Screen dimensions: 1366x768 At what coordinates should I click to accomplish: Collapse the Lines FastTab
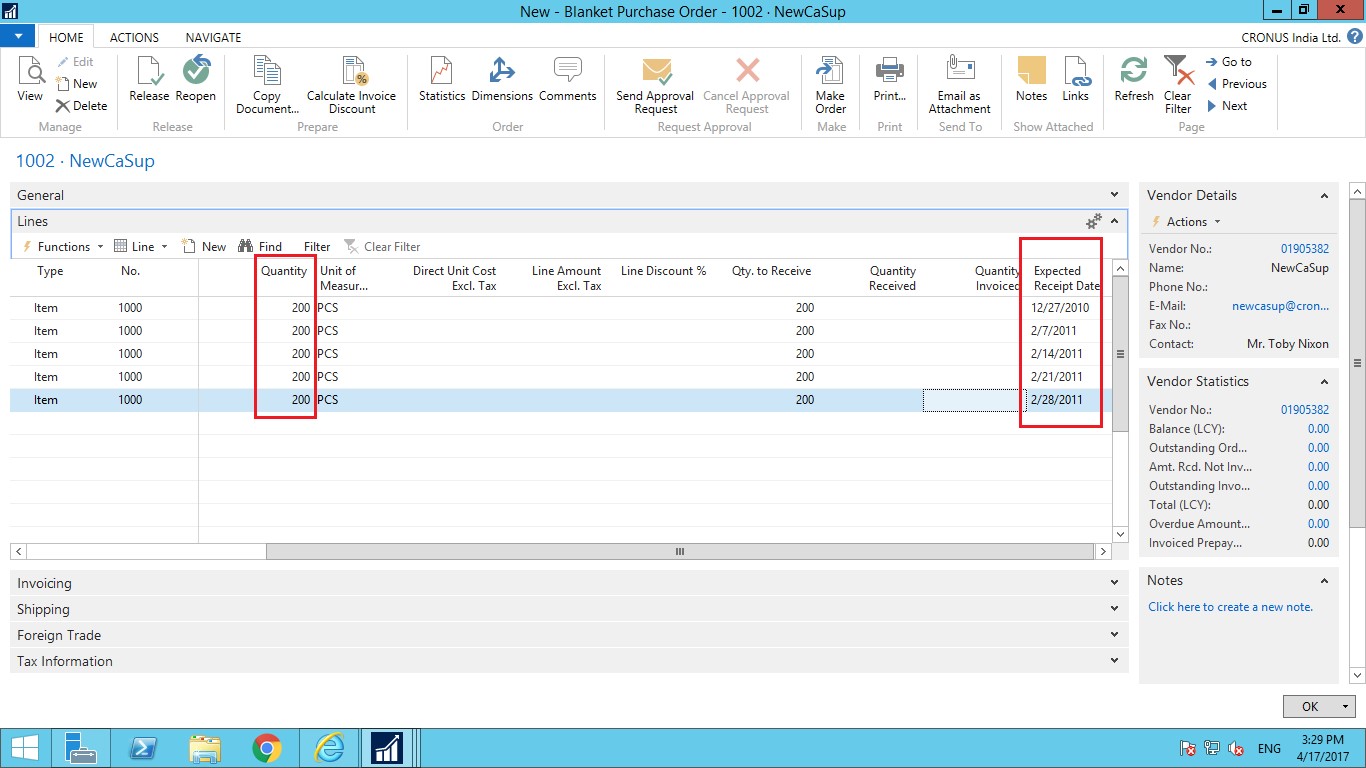(1115, 221)
